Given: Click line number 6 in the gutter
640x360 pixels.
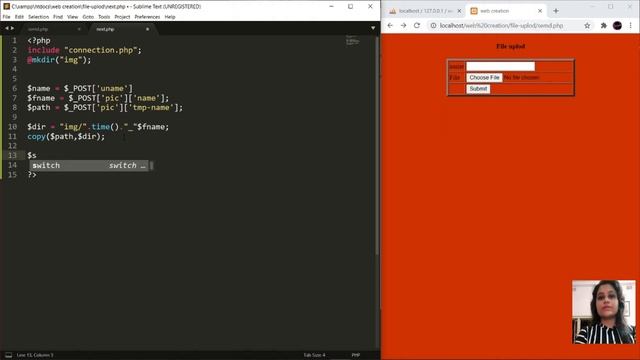Looking at the screenshot, I should [x=14, y=89].
